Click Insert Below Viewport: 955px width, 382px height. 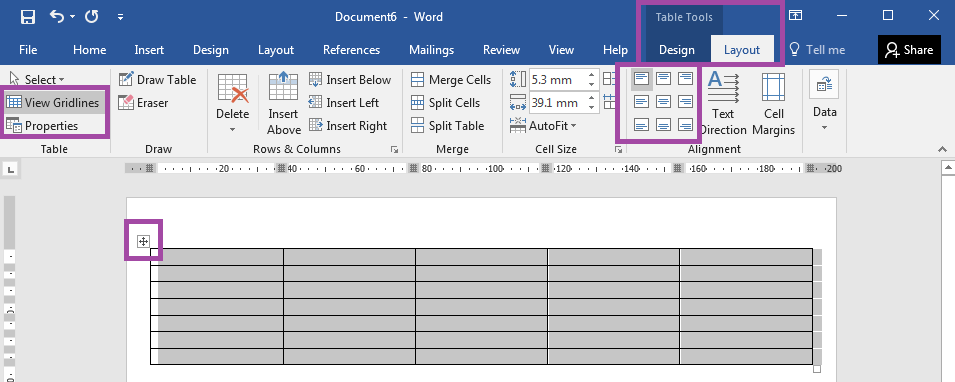tap(350, 80)
